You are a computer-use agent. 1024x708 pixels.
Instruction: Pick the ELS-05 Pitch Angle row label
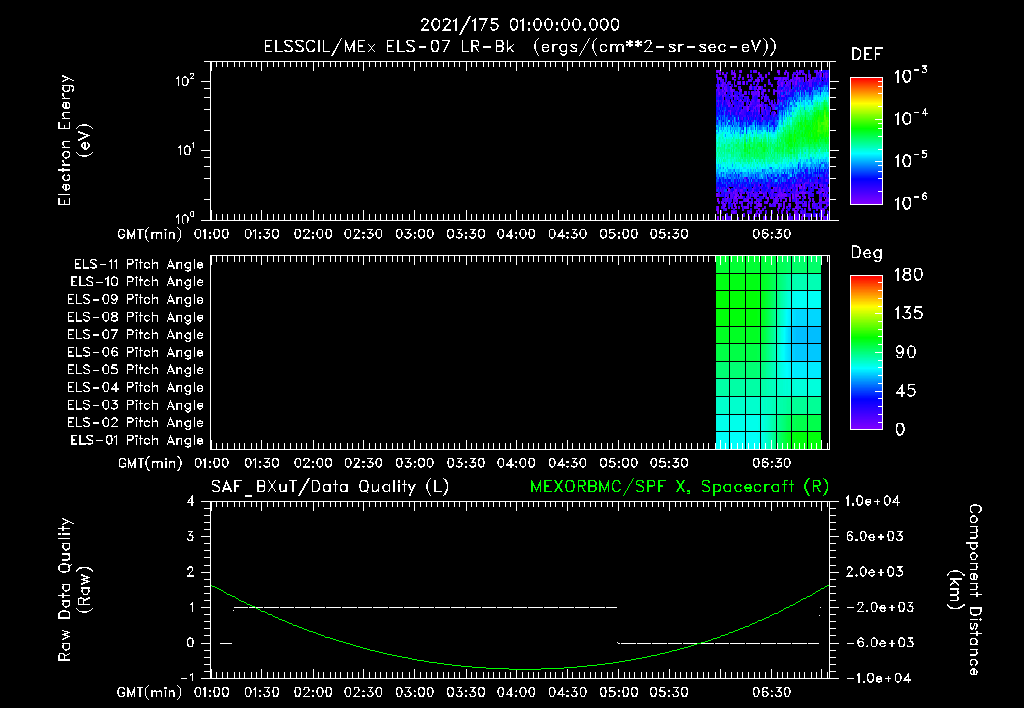click(x=136, y=370)
